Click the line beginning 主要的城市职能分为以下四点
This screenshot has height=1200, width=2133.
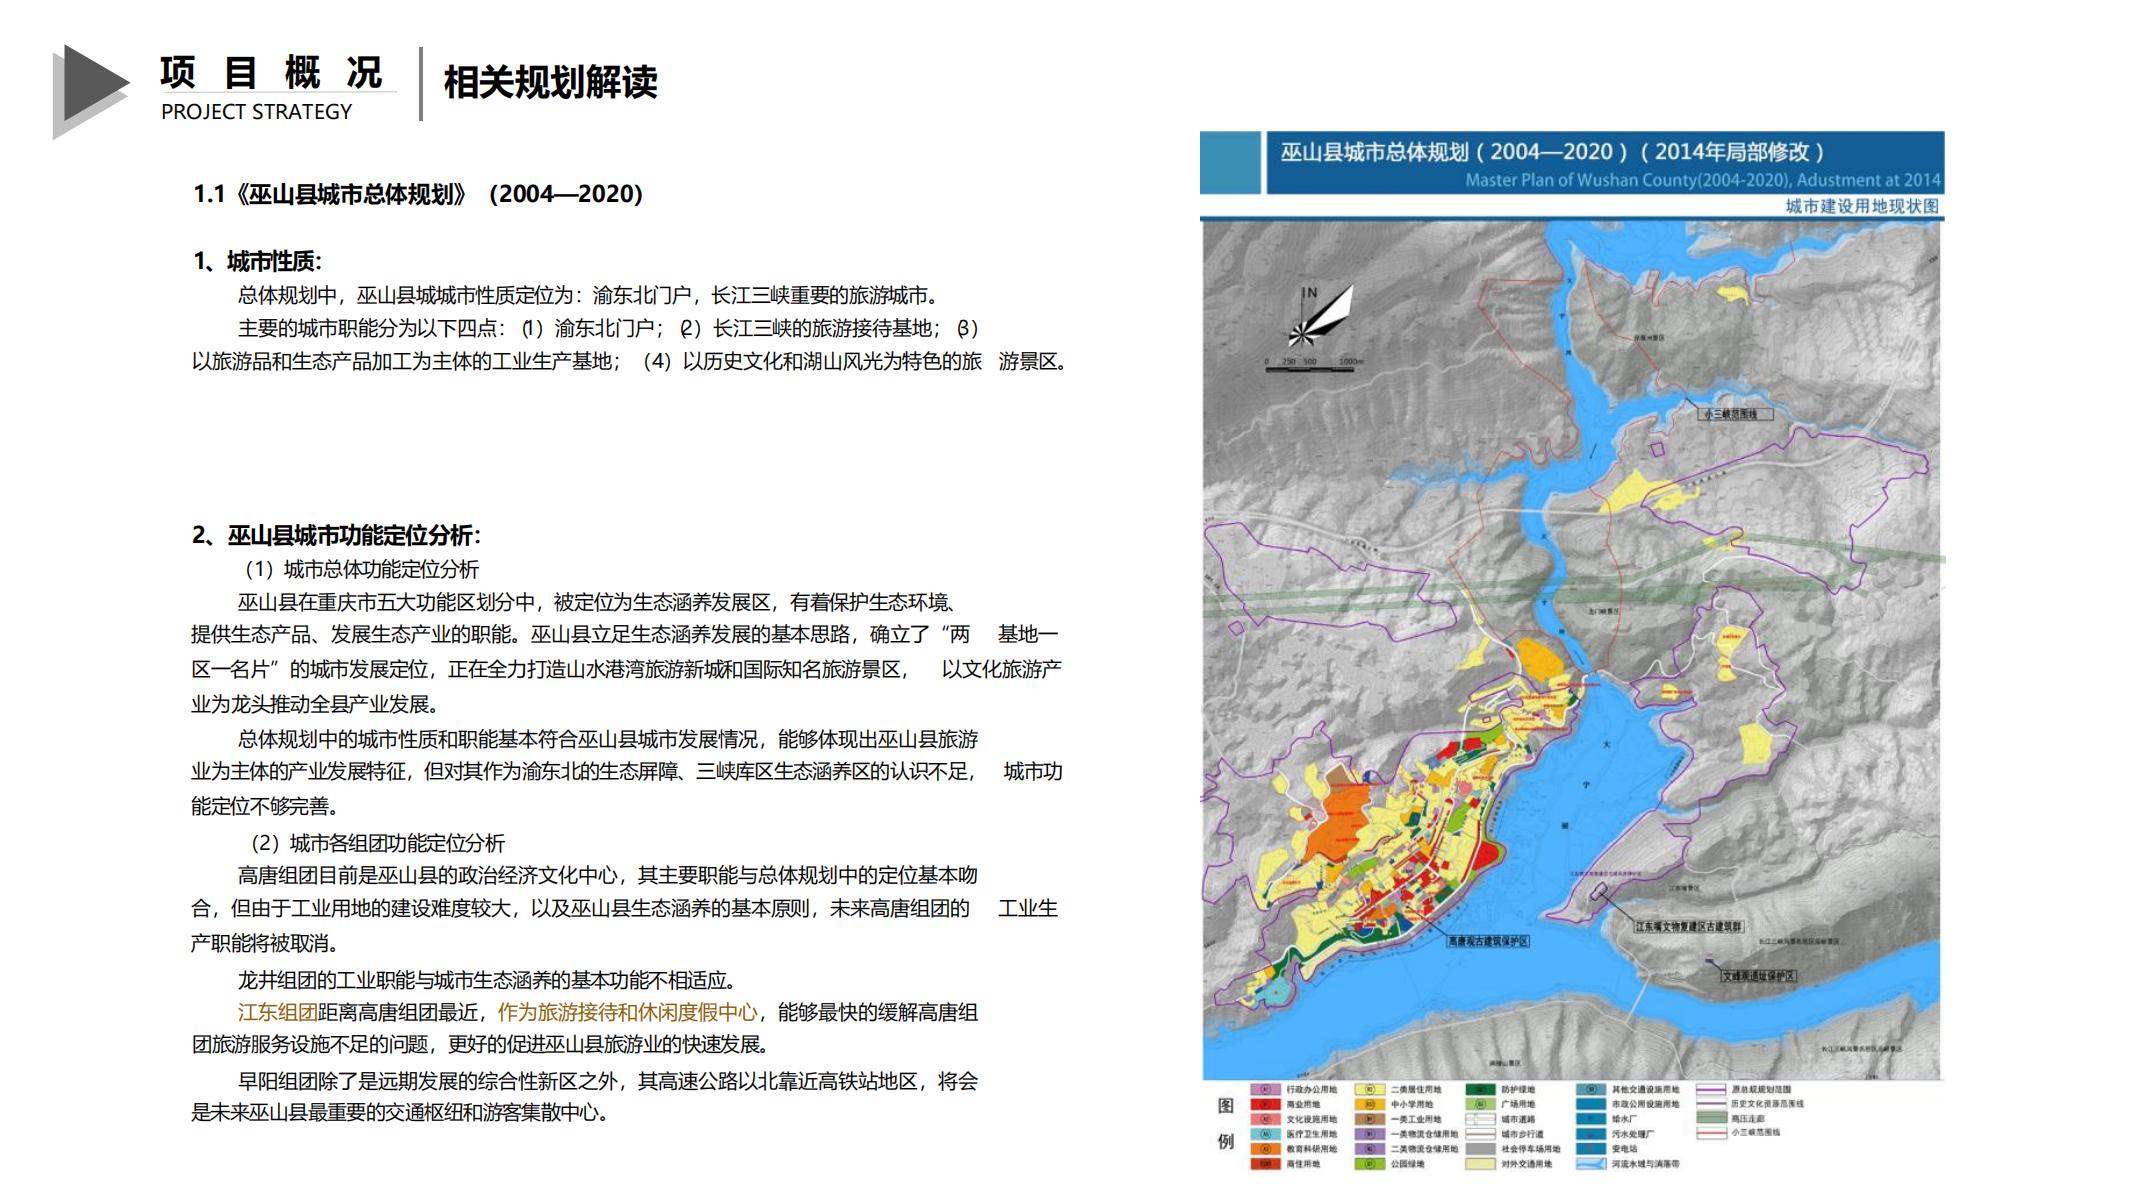click(610, 329)
